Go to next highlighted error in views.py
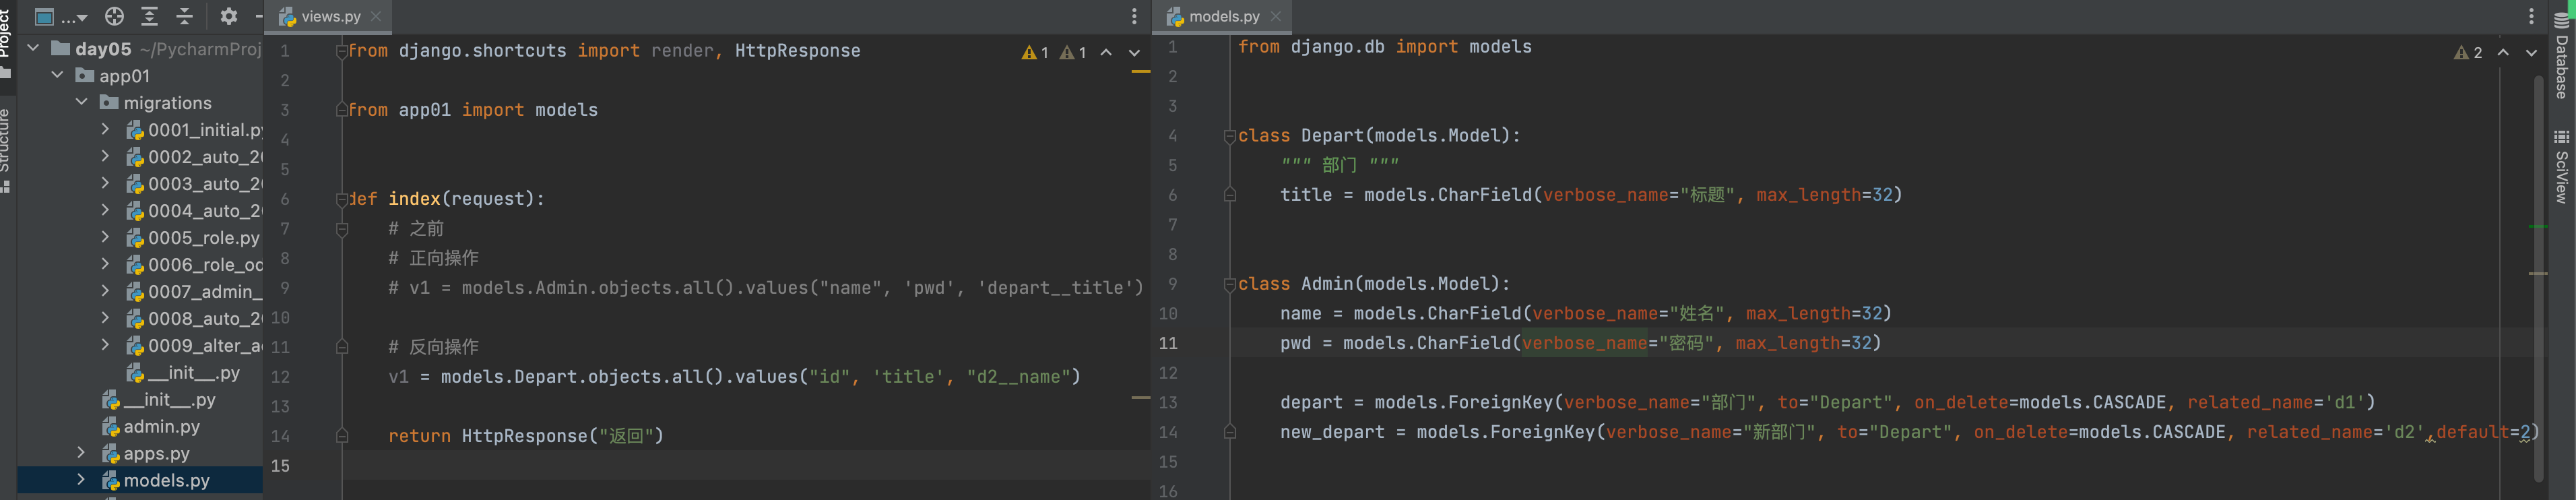Image resolution: width=2576 pixels, height=500 pixels. 1134,52
